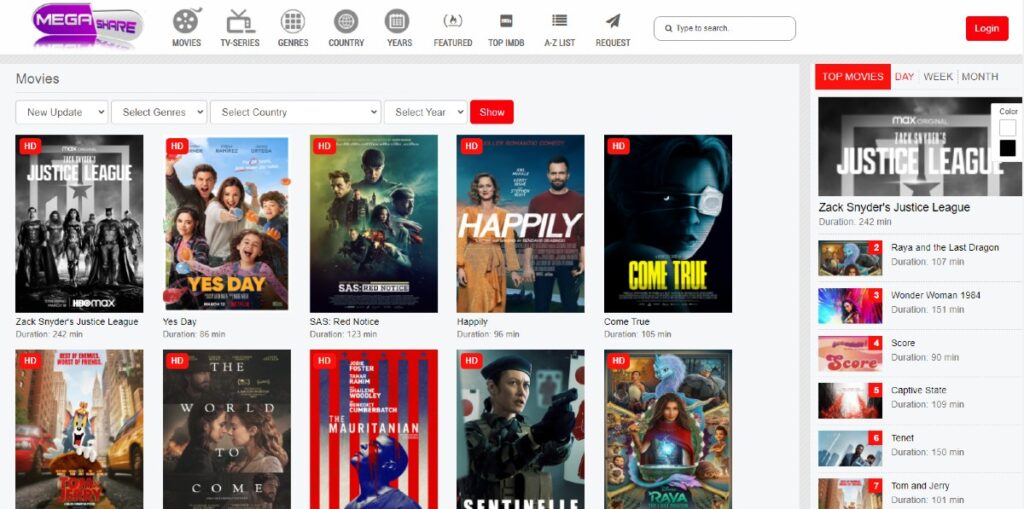This screenshot has width=1024, height=509.
Task: Click HD badge on Sentinelle poster
Action: click(472, 361)
